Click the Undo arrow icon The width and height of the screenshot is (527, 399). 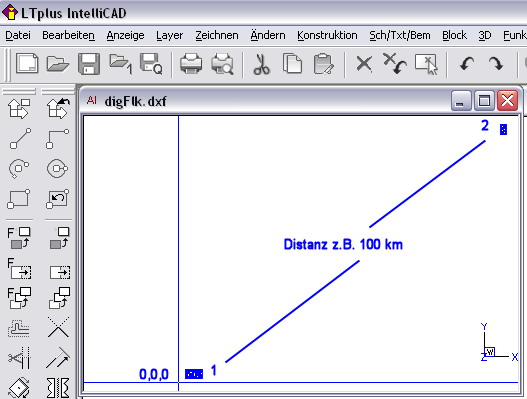(x=467, y=63)
